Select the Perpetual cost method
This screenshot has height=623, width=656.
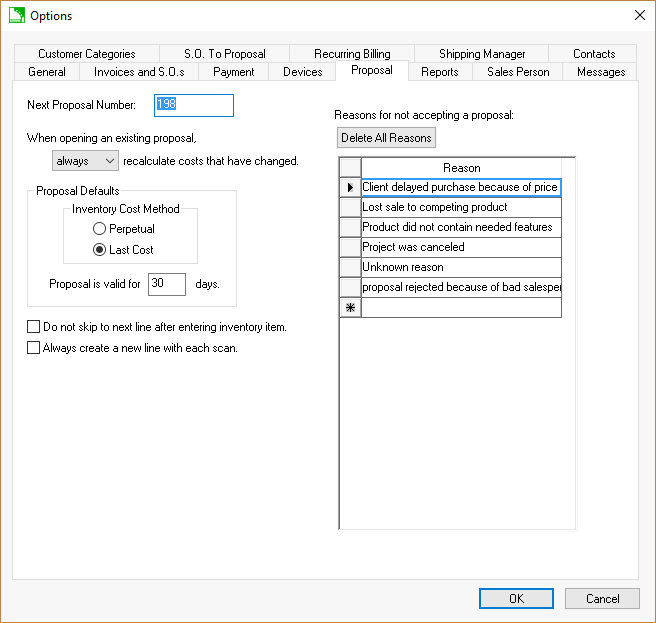click(100, 229)
